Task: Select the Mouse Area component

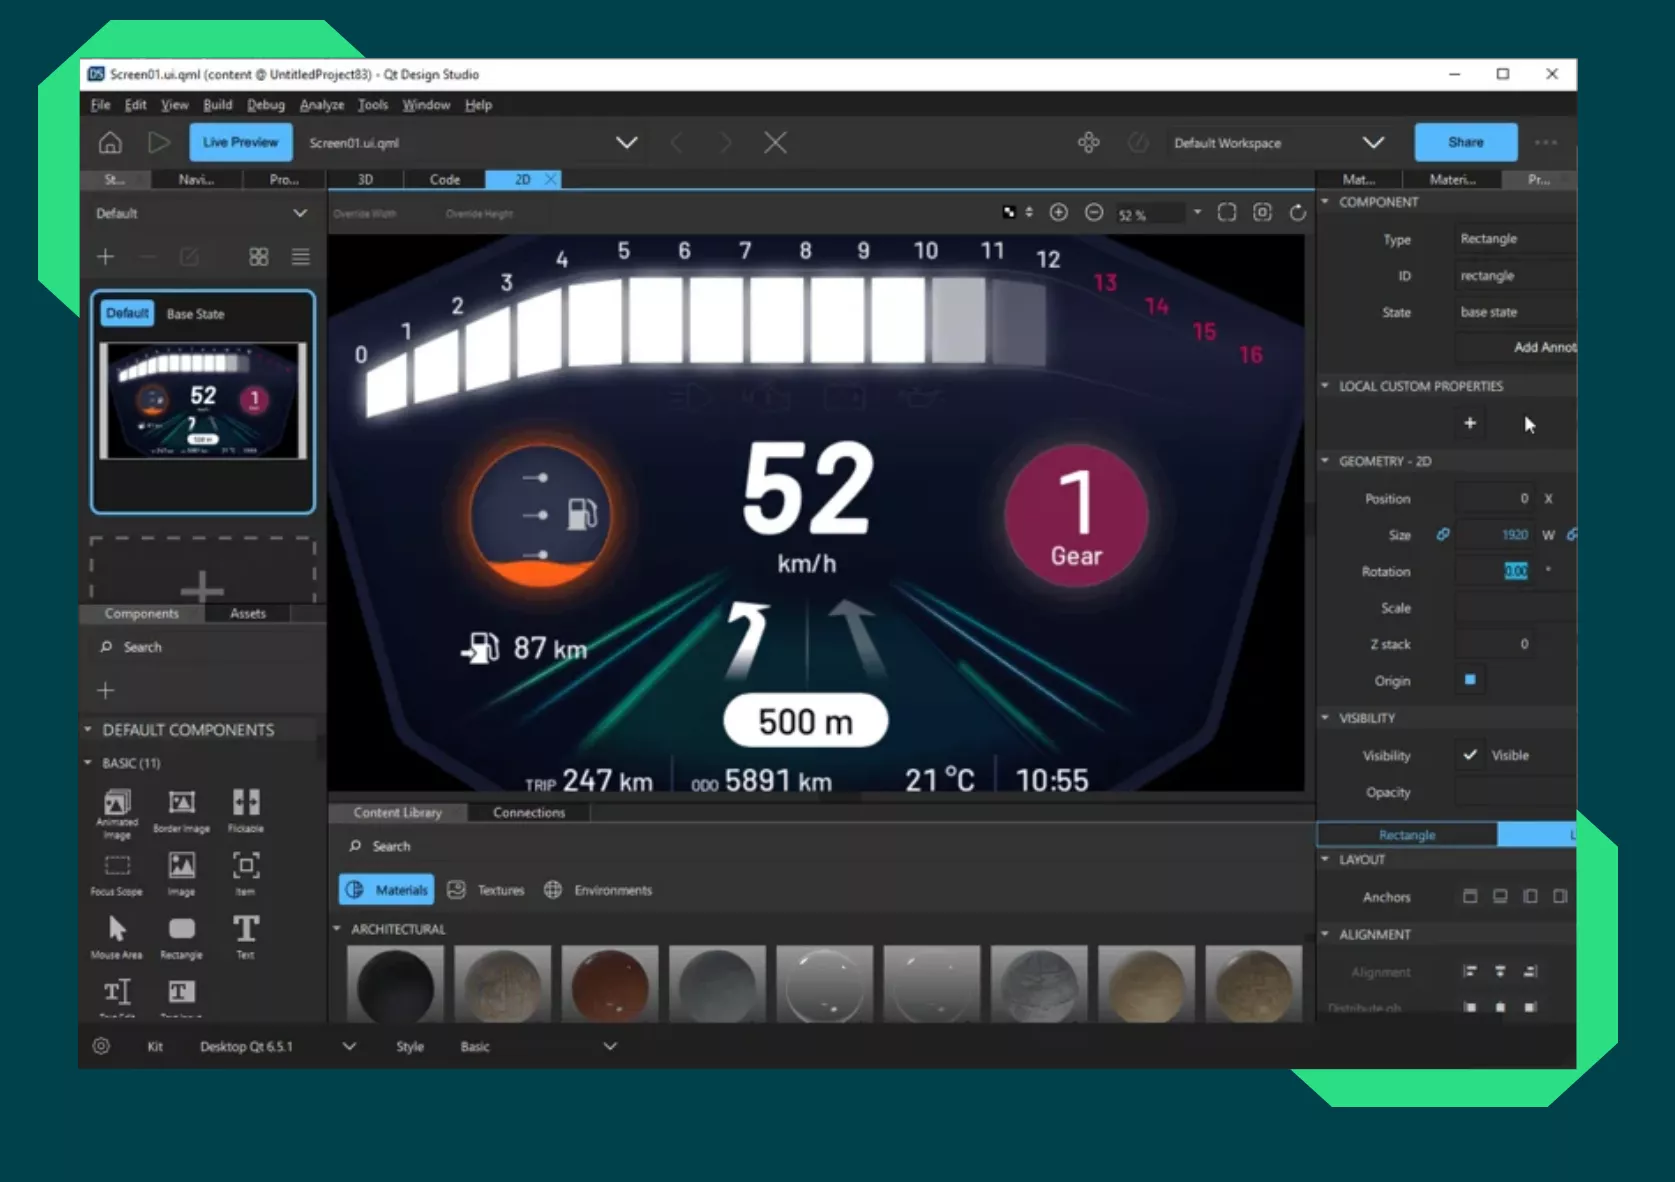Action: pyautogui.click(x=117, y=937)
